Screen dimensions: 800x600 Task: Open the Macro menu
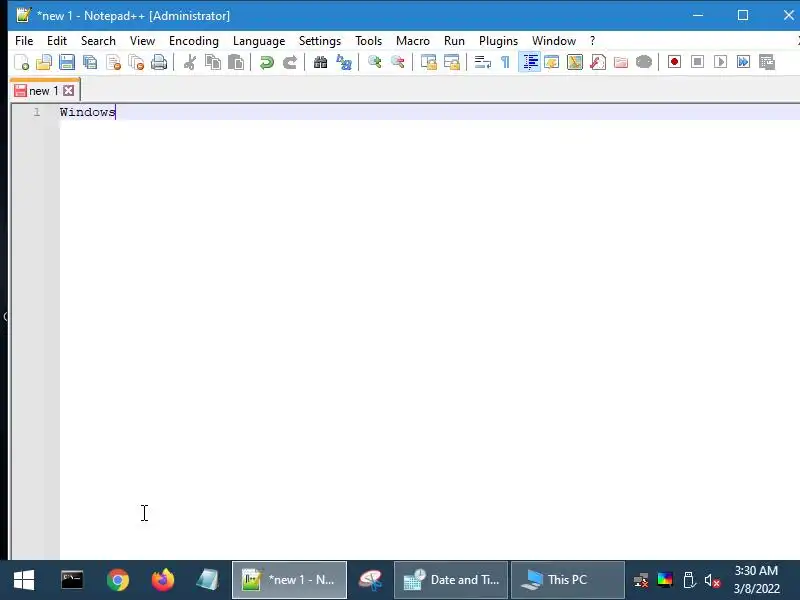[413, 41]
